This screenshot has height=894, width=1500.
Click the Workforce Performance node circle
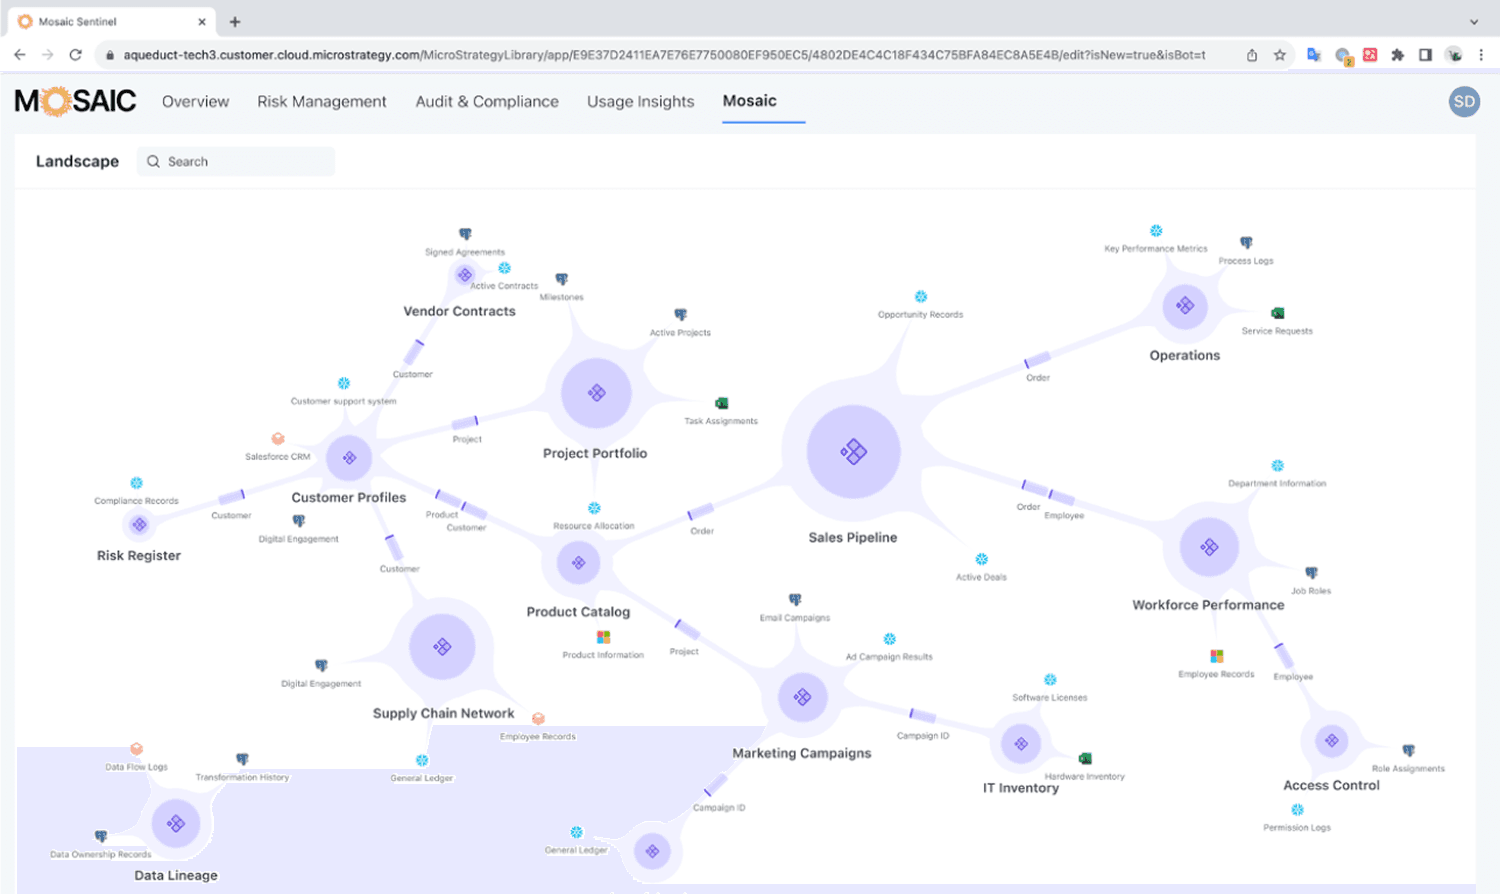1209,547
